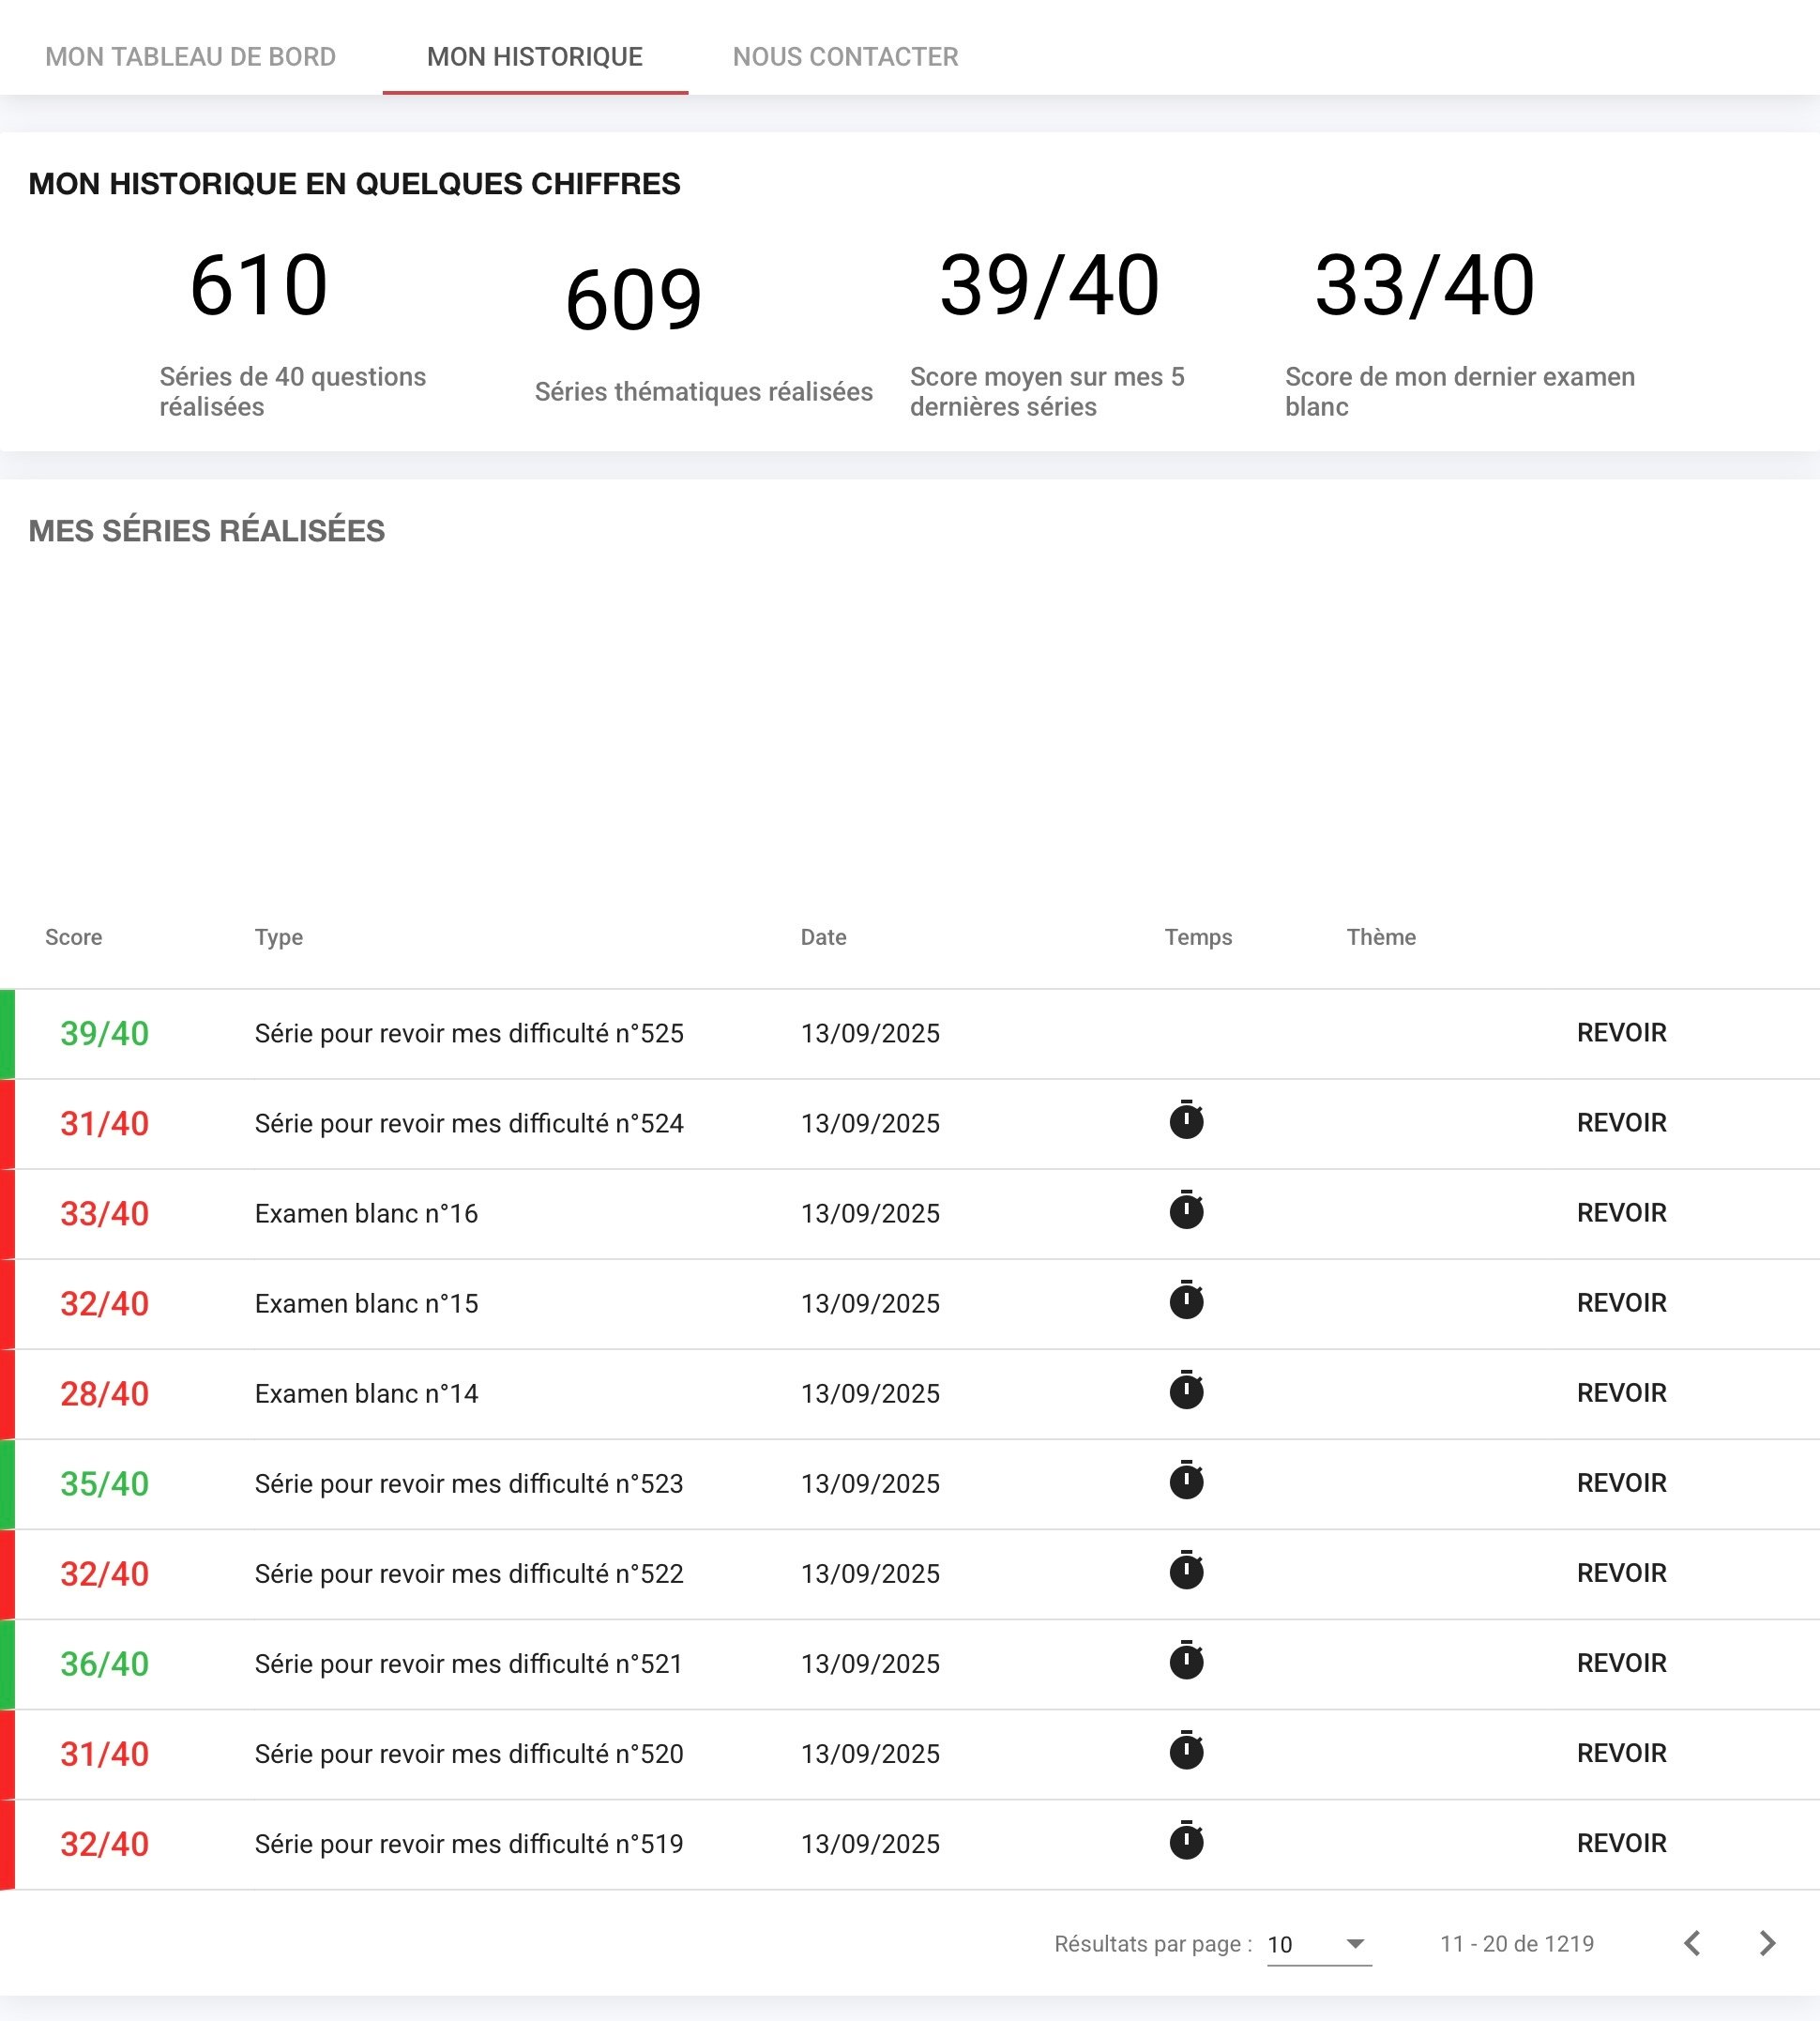Sort table by Date column header

click(823, 937)
